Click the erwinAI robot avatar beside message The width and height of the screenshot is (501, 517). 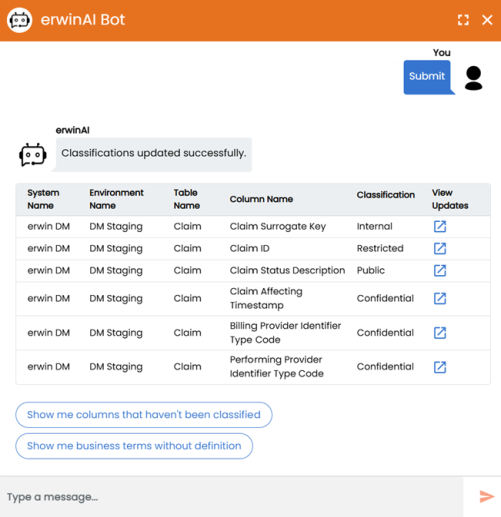tap(33, 155)
